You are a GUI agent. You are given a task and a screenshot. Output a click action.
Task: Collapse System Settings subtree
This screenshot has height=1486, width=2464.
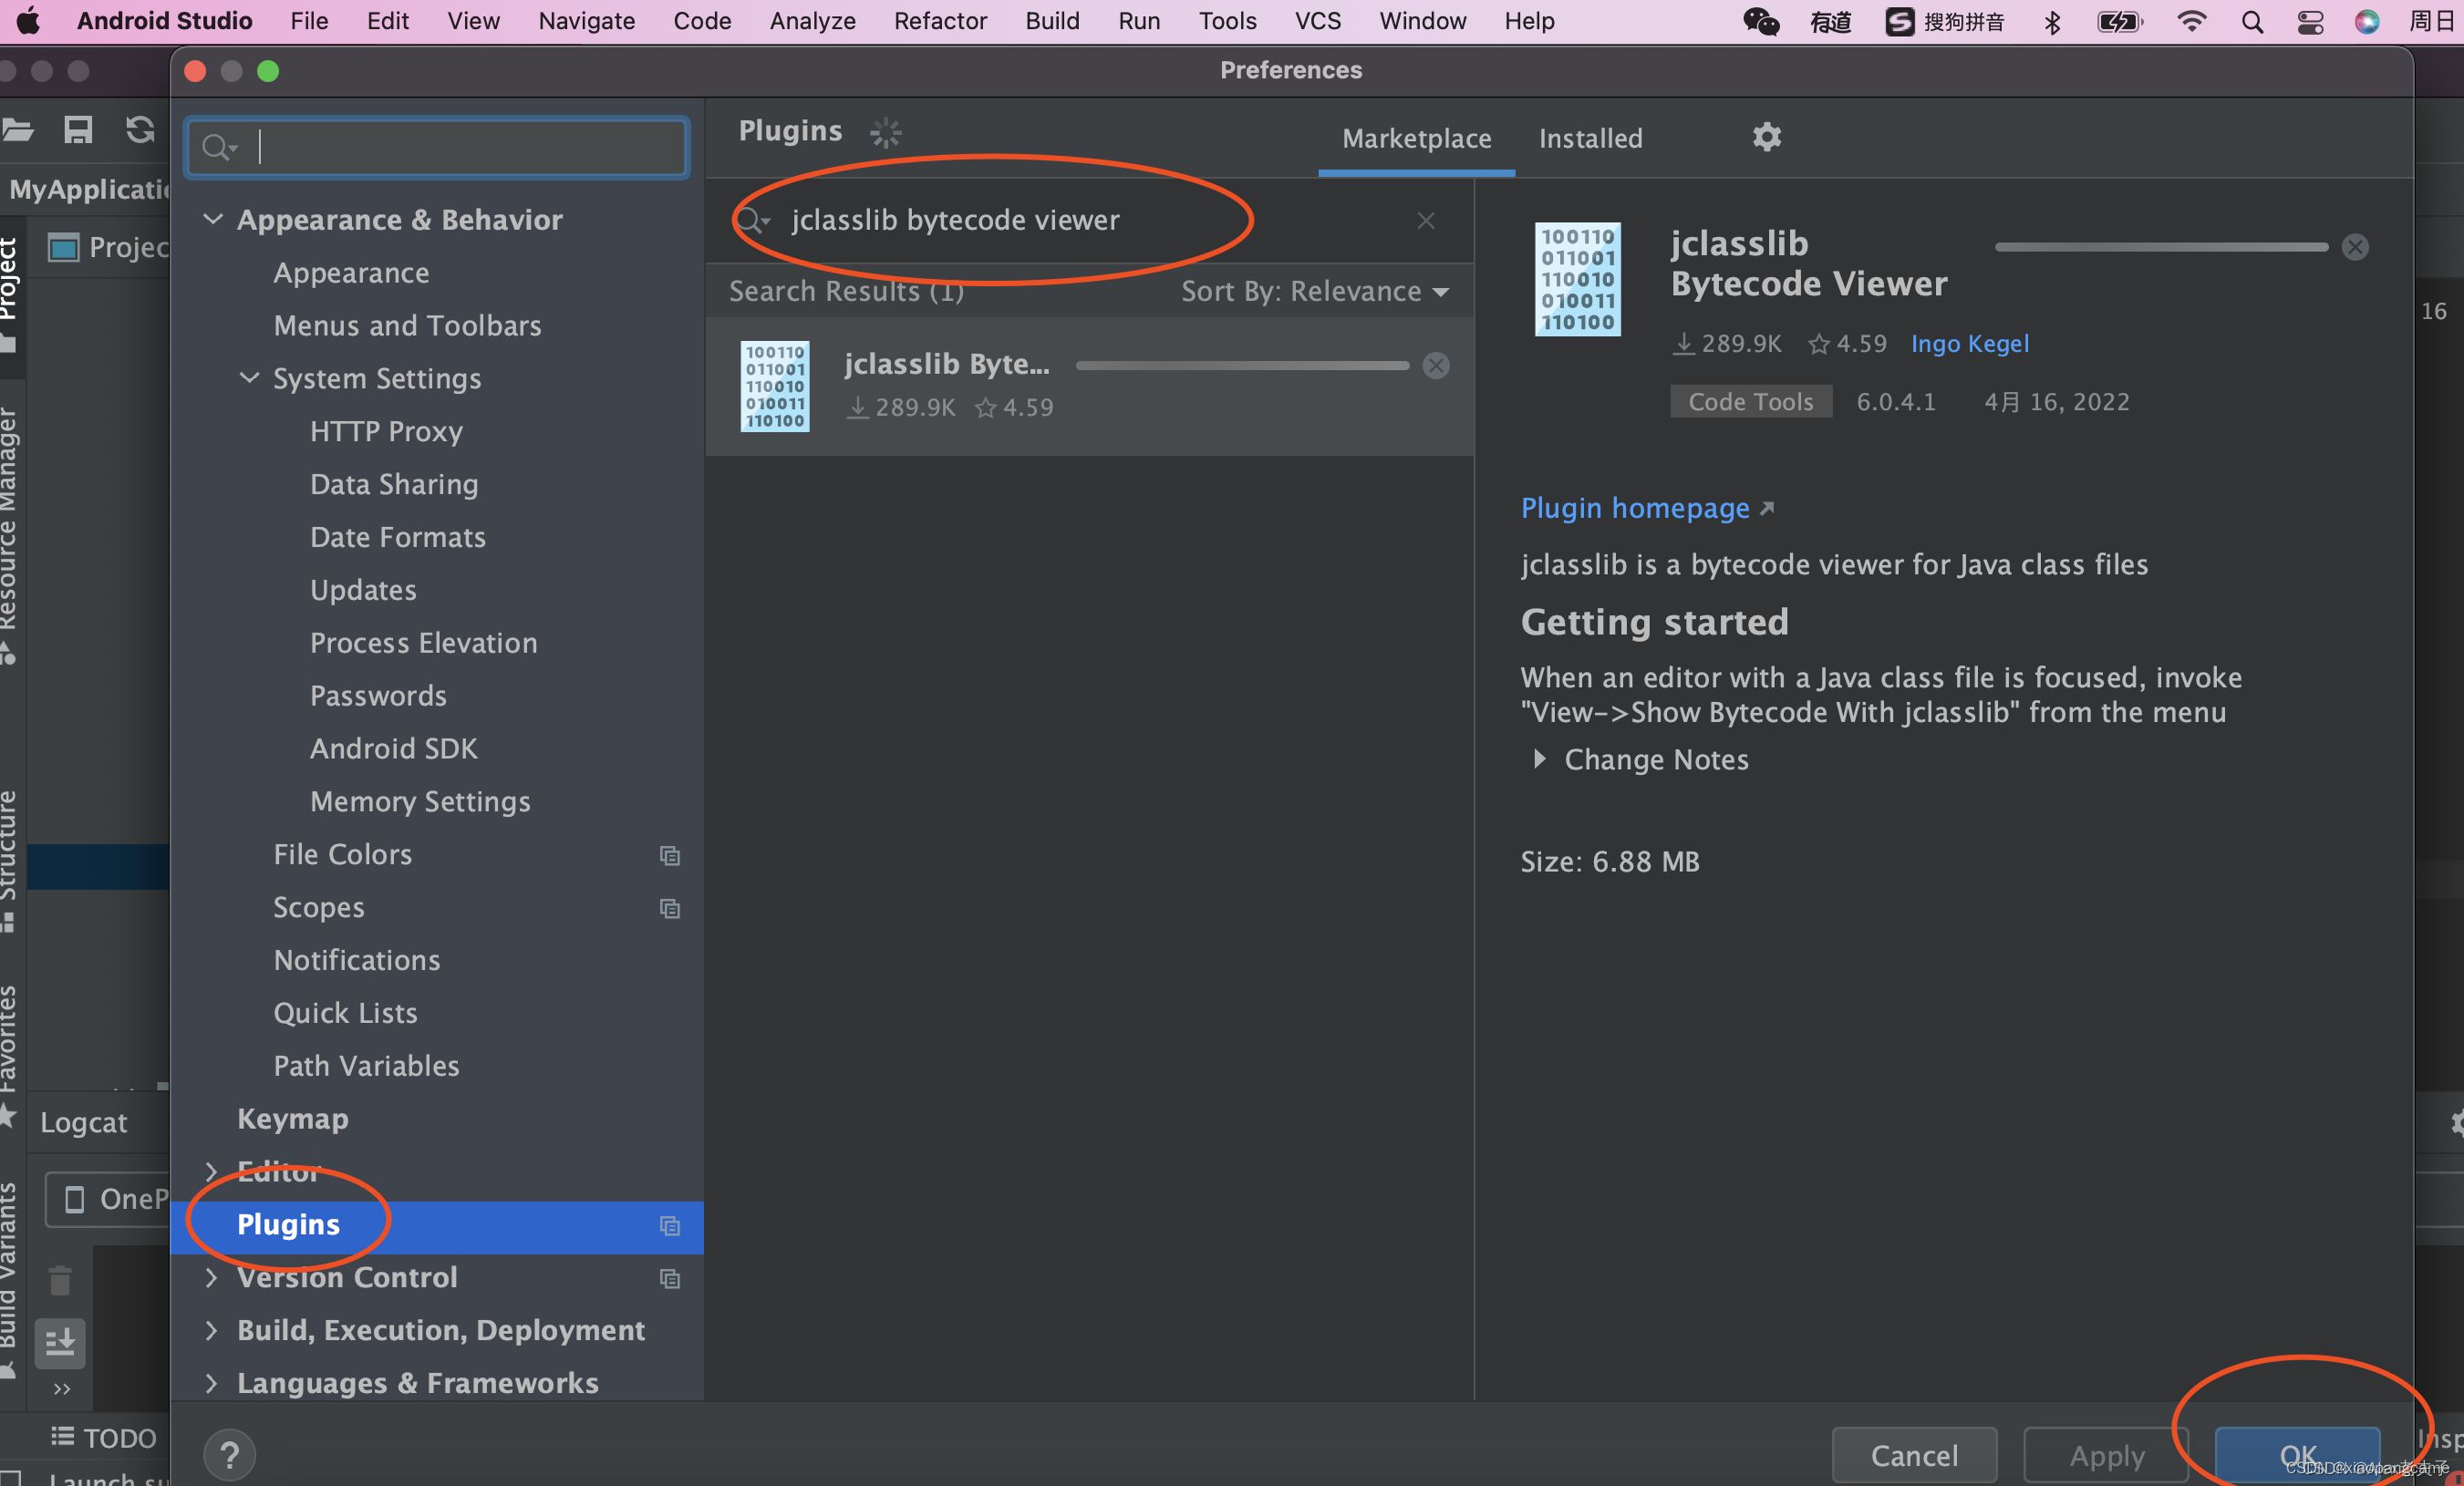coord(249,378)
